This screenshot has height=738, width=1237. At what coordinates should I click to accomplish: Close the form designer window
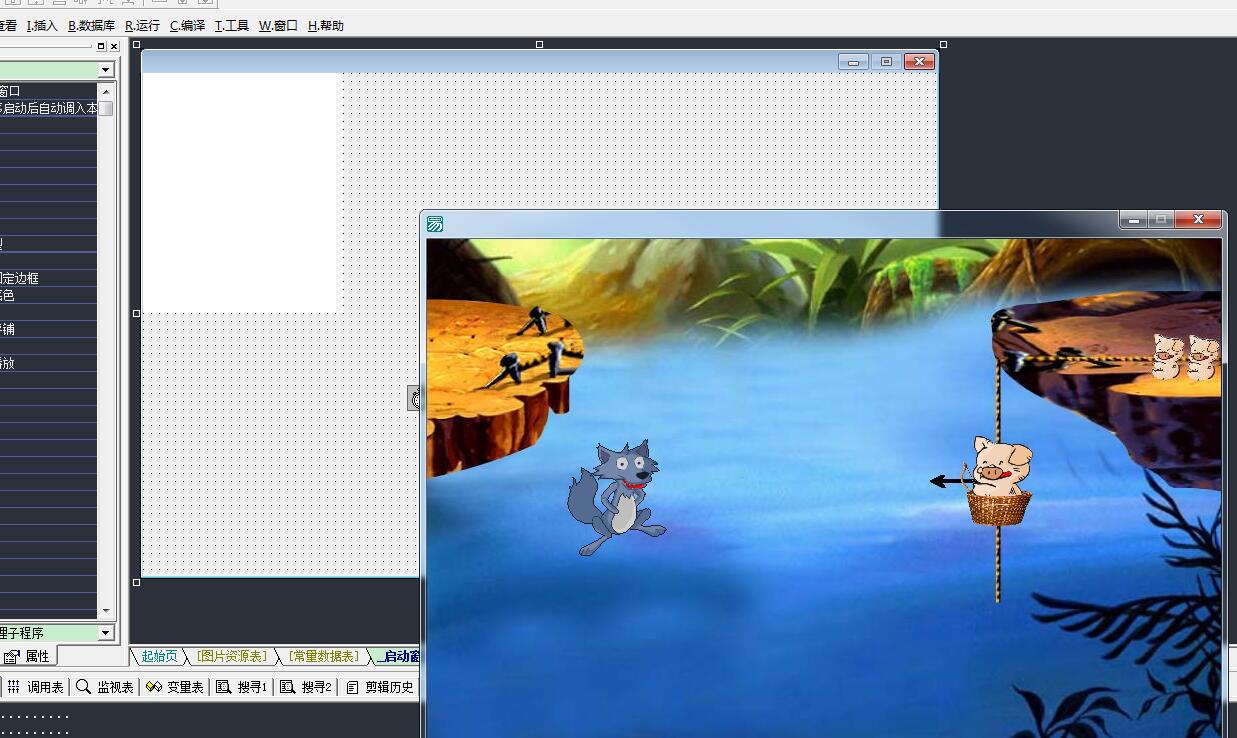coord(919,61)
